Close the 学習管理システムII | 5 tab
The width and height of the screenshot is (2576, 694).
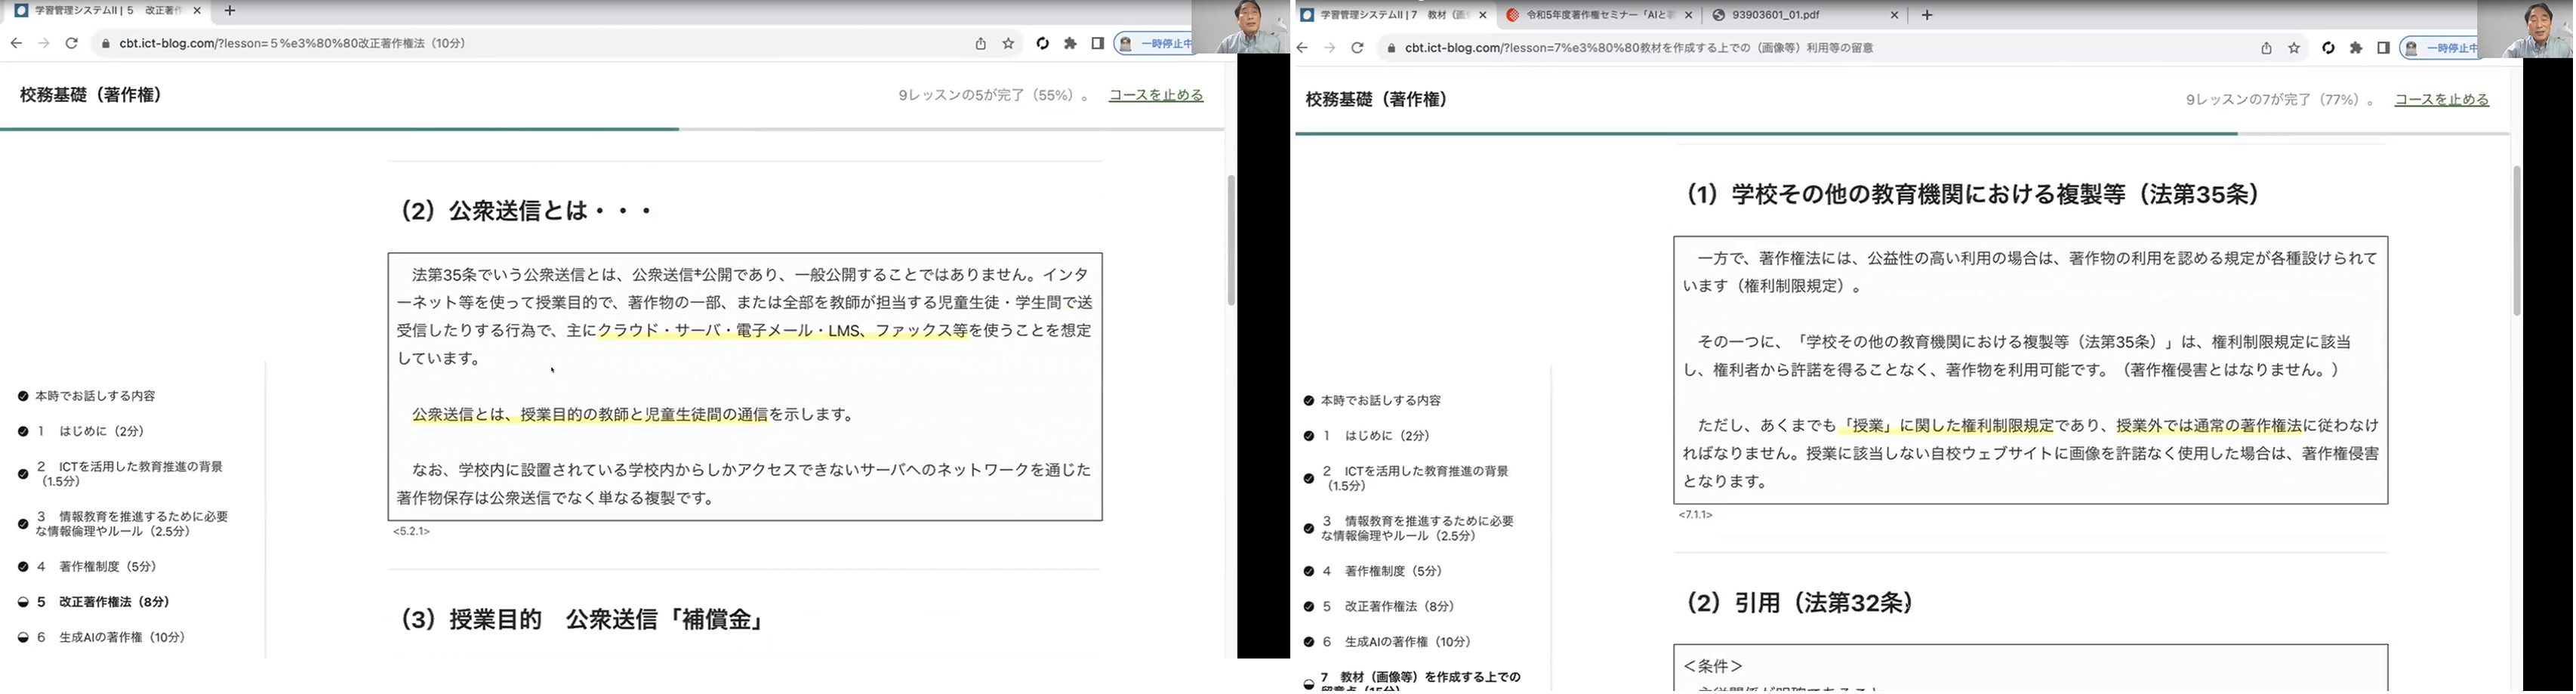coord(197,11)
